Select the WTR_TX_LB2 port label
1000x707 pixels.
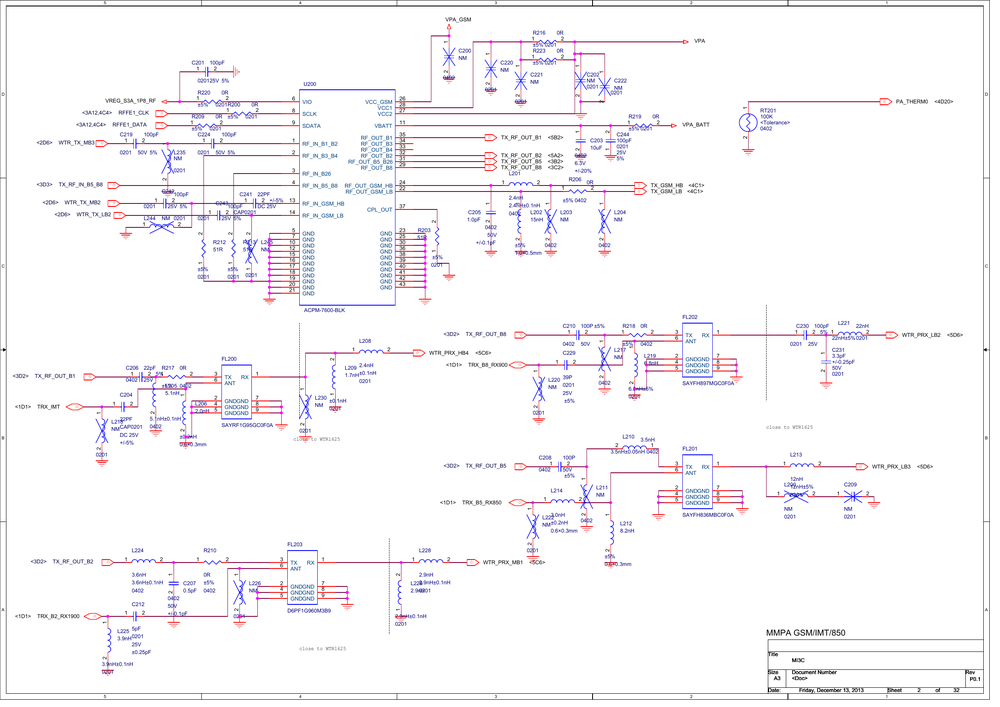tap(94, 215)
